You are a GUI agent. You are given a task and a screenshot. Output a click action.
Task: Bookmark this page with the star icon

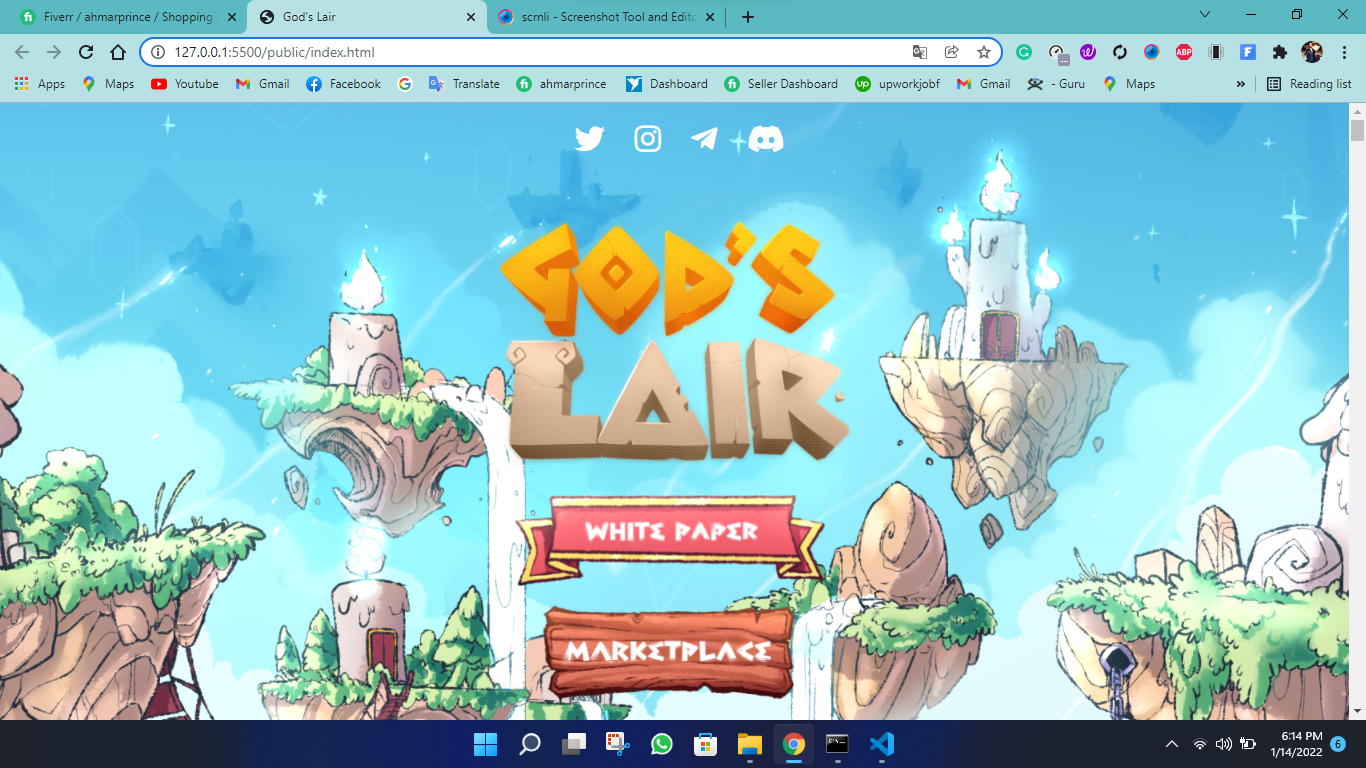click(984, 52)
